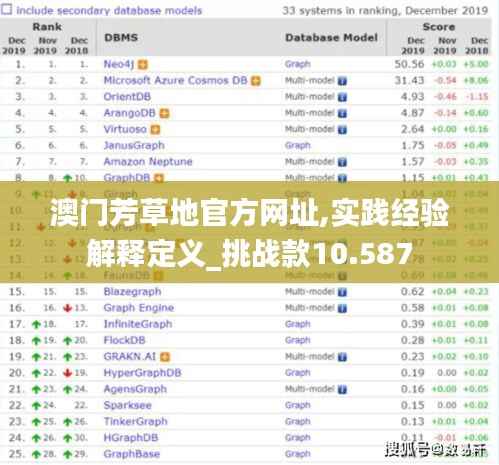499x465 pixels.
Task: Click the Graph model link in JanusGraph row
Action: pos(298,146)
